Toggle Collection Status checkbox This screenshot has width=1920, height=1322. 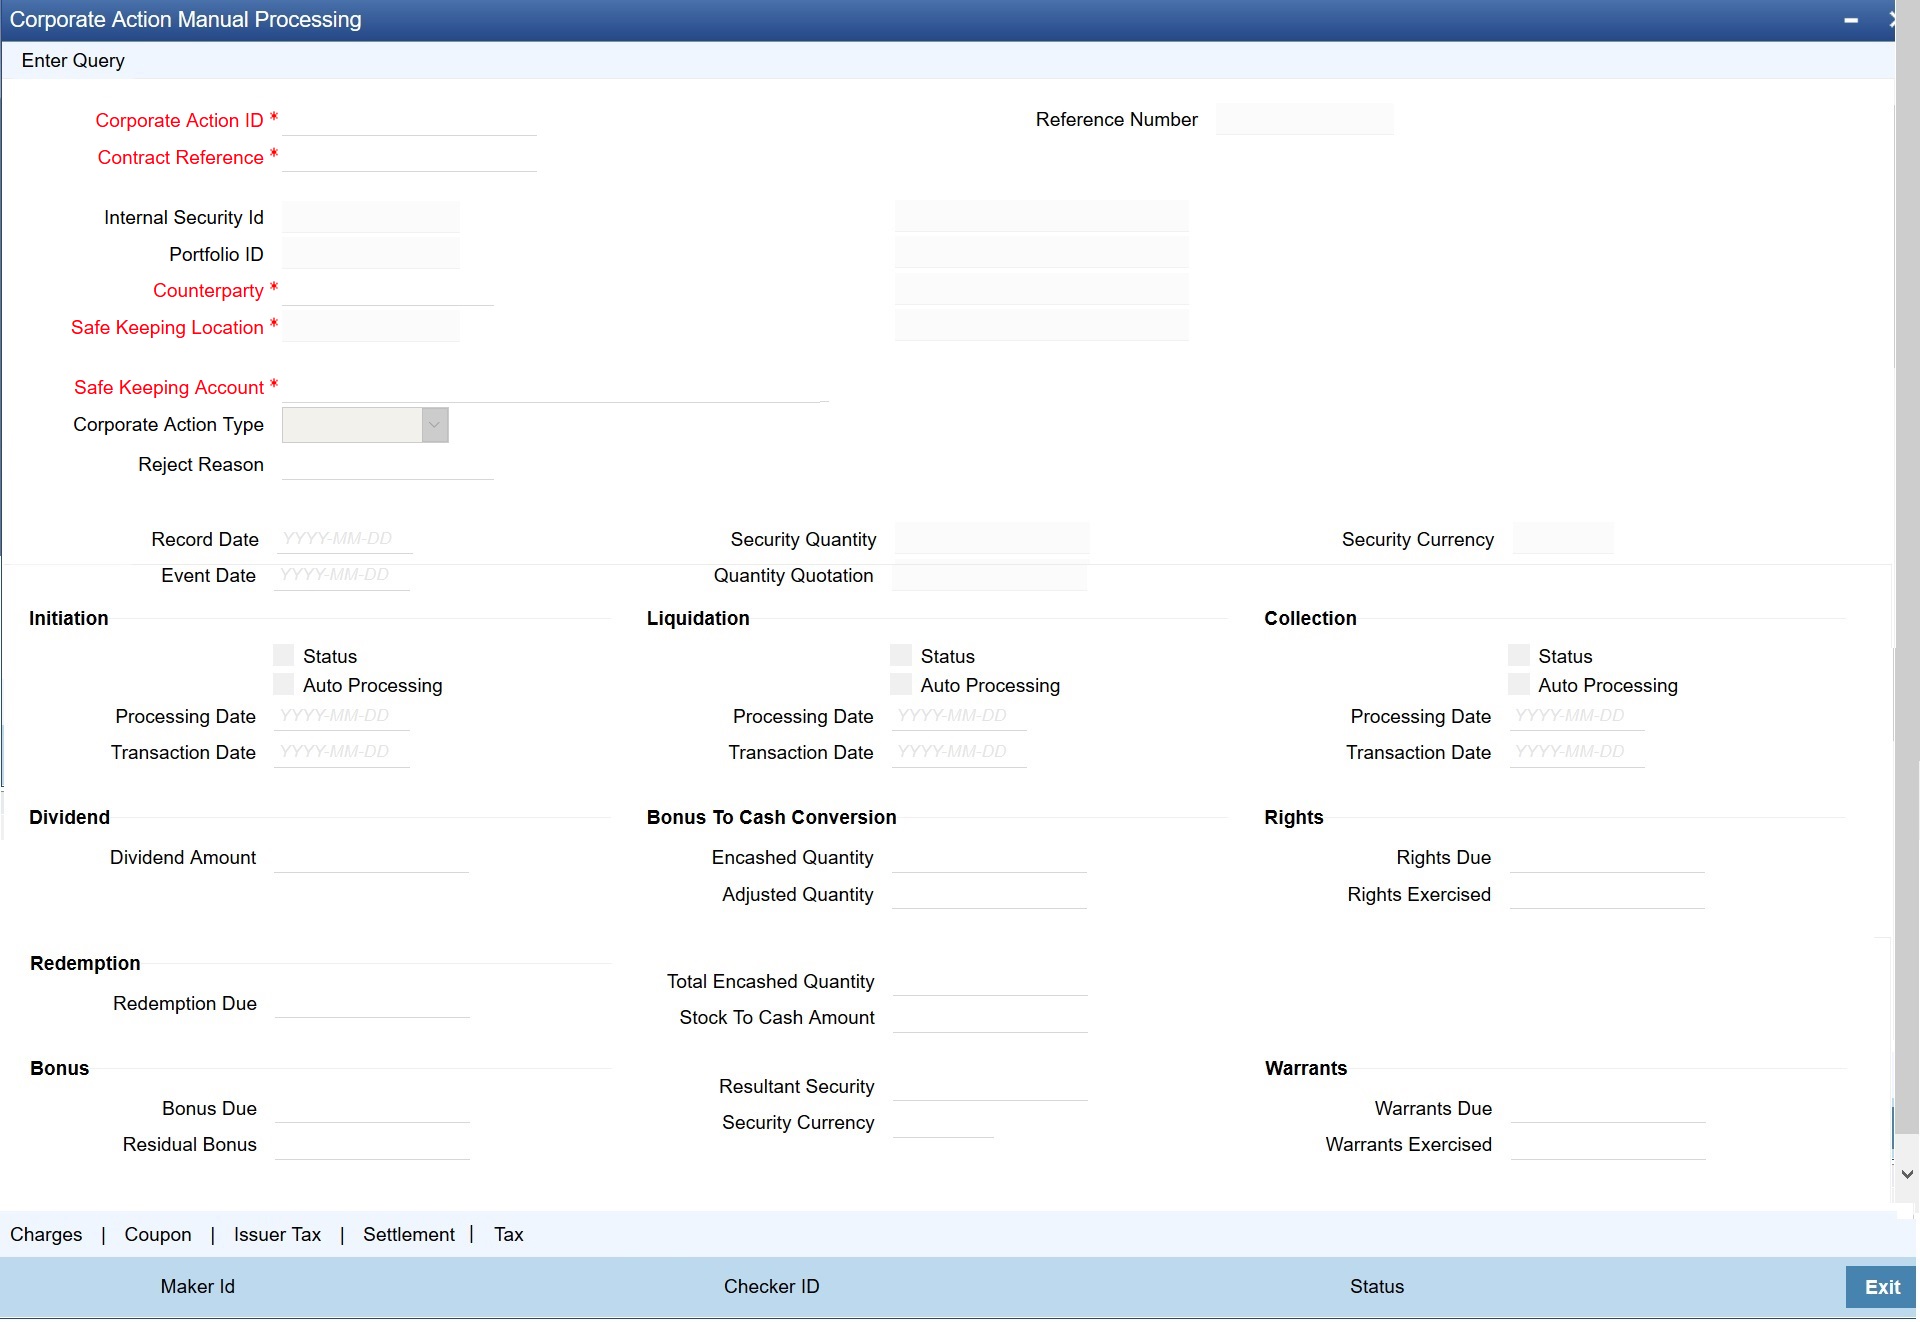click(x=1519, y=656)
